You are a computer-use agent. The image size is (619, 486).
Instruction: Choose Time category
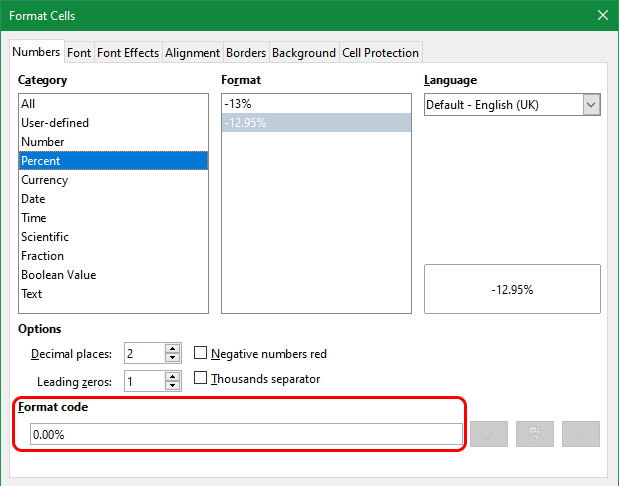point(113,218)
